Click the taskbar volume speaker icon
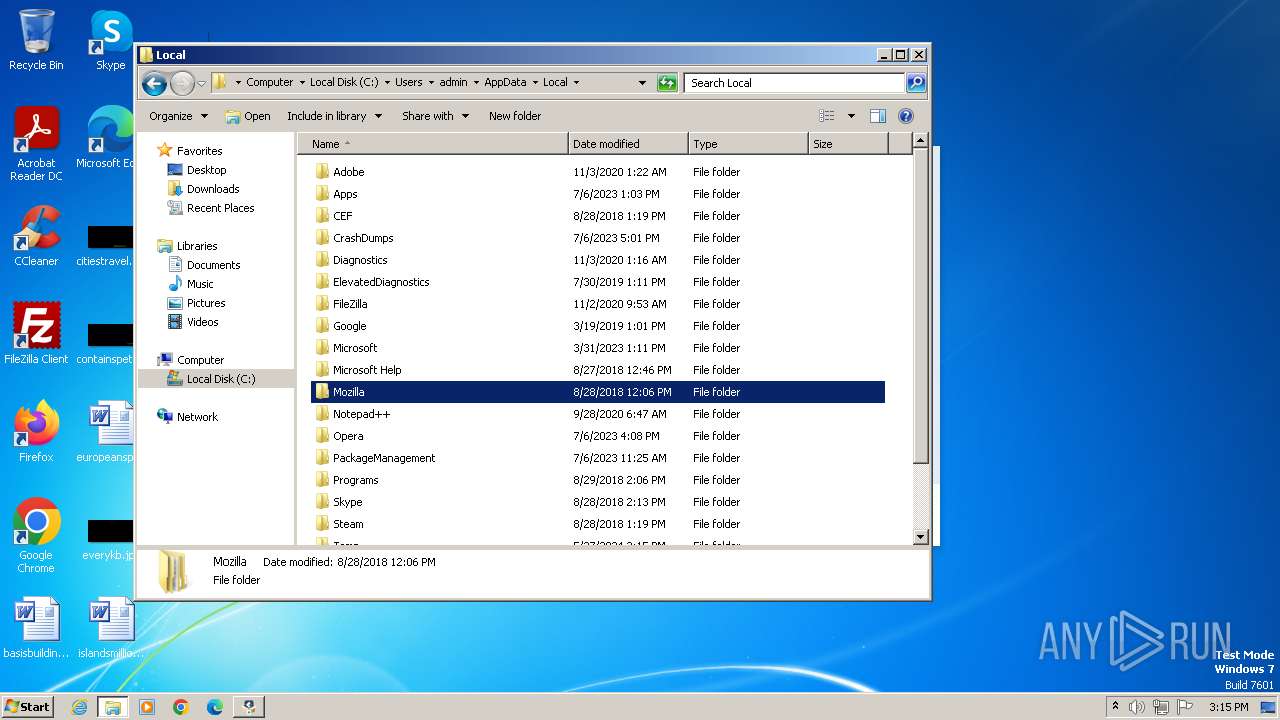Viewport: 1280px width, 720px height. click(1137, 707)
